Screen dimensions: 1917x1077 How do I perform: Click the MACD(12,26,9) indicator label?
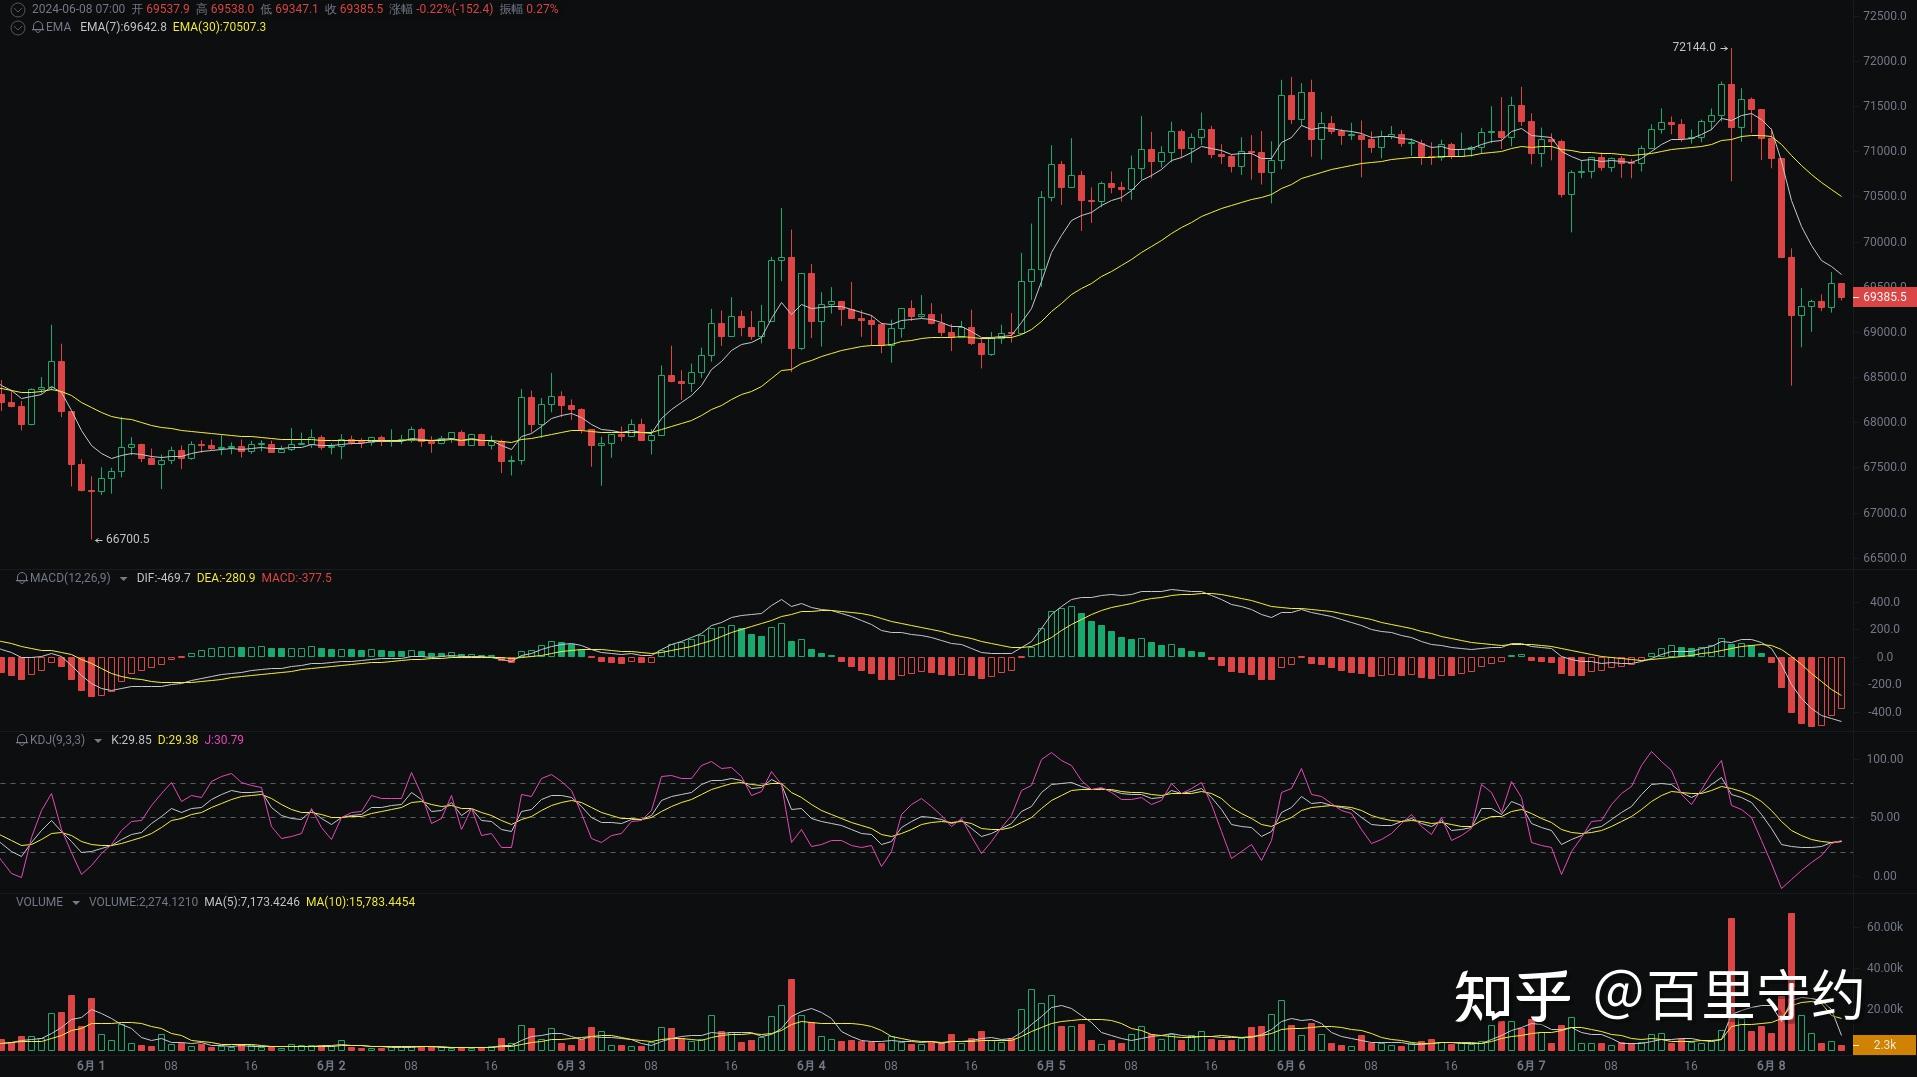70,578
